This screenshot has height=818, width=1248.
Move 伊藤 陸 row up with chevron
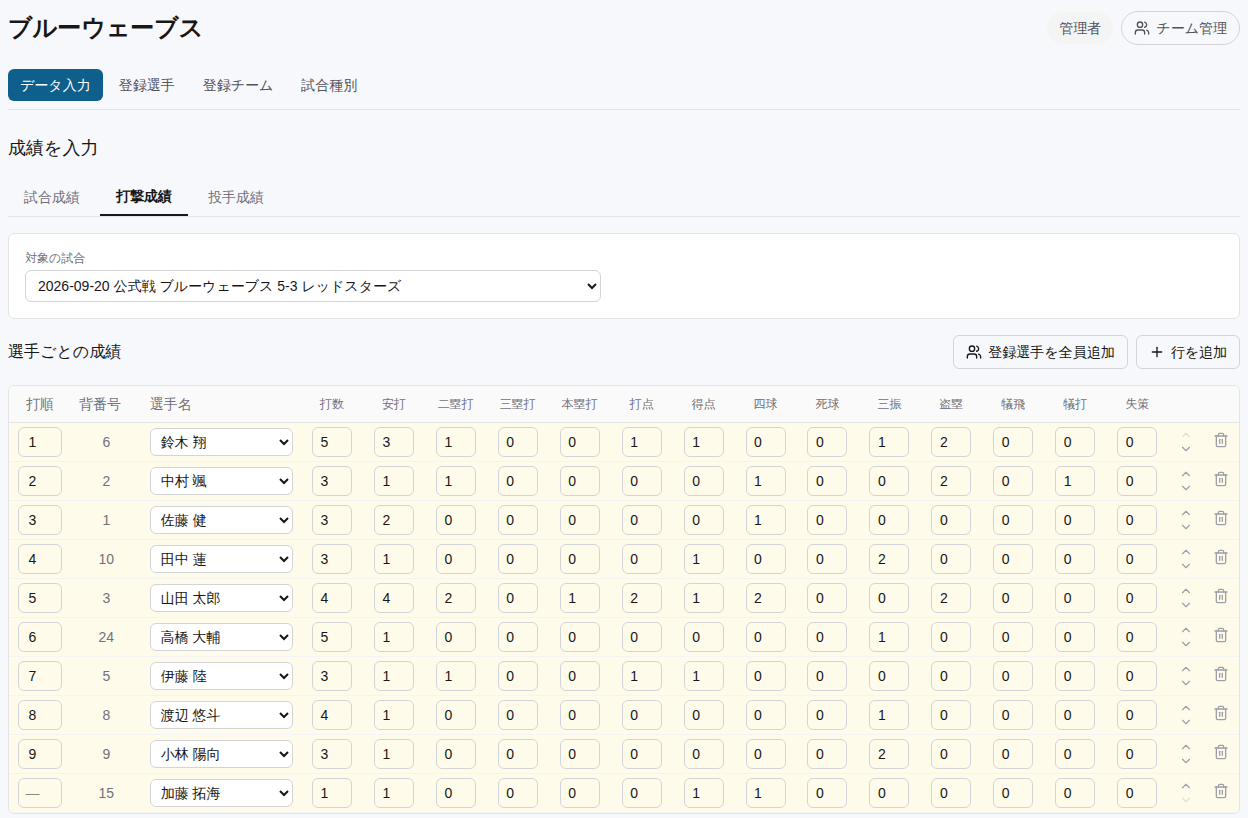[x=1186, y=669]
